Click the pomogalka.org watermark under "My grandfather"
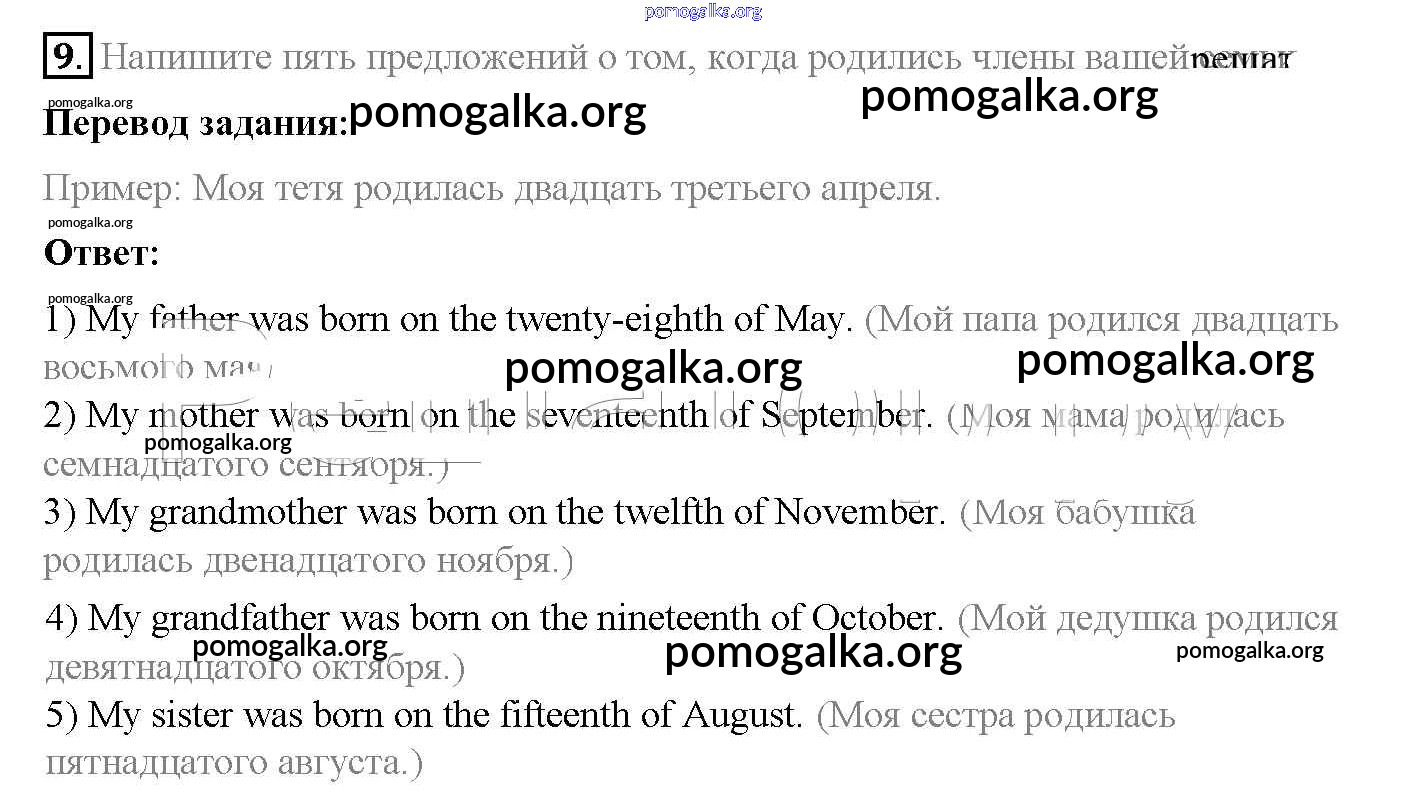Image resolution: width=1405 pixels, height=797 pixels. [x=289, y=646]
